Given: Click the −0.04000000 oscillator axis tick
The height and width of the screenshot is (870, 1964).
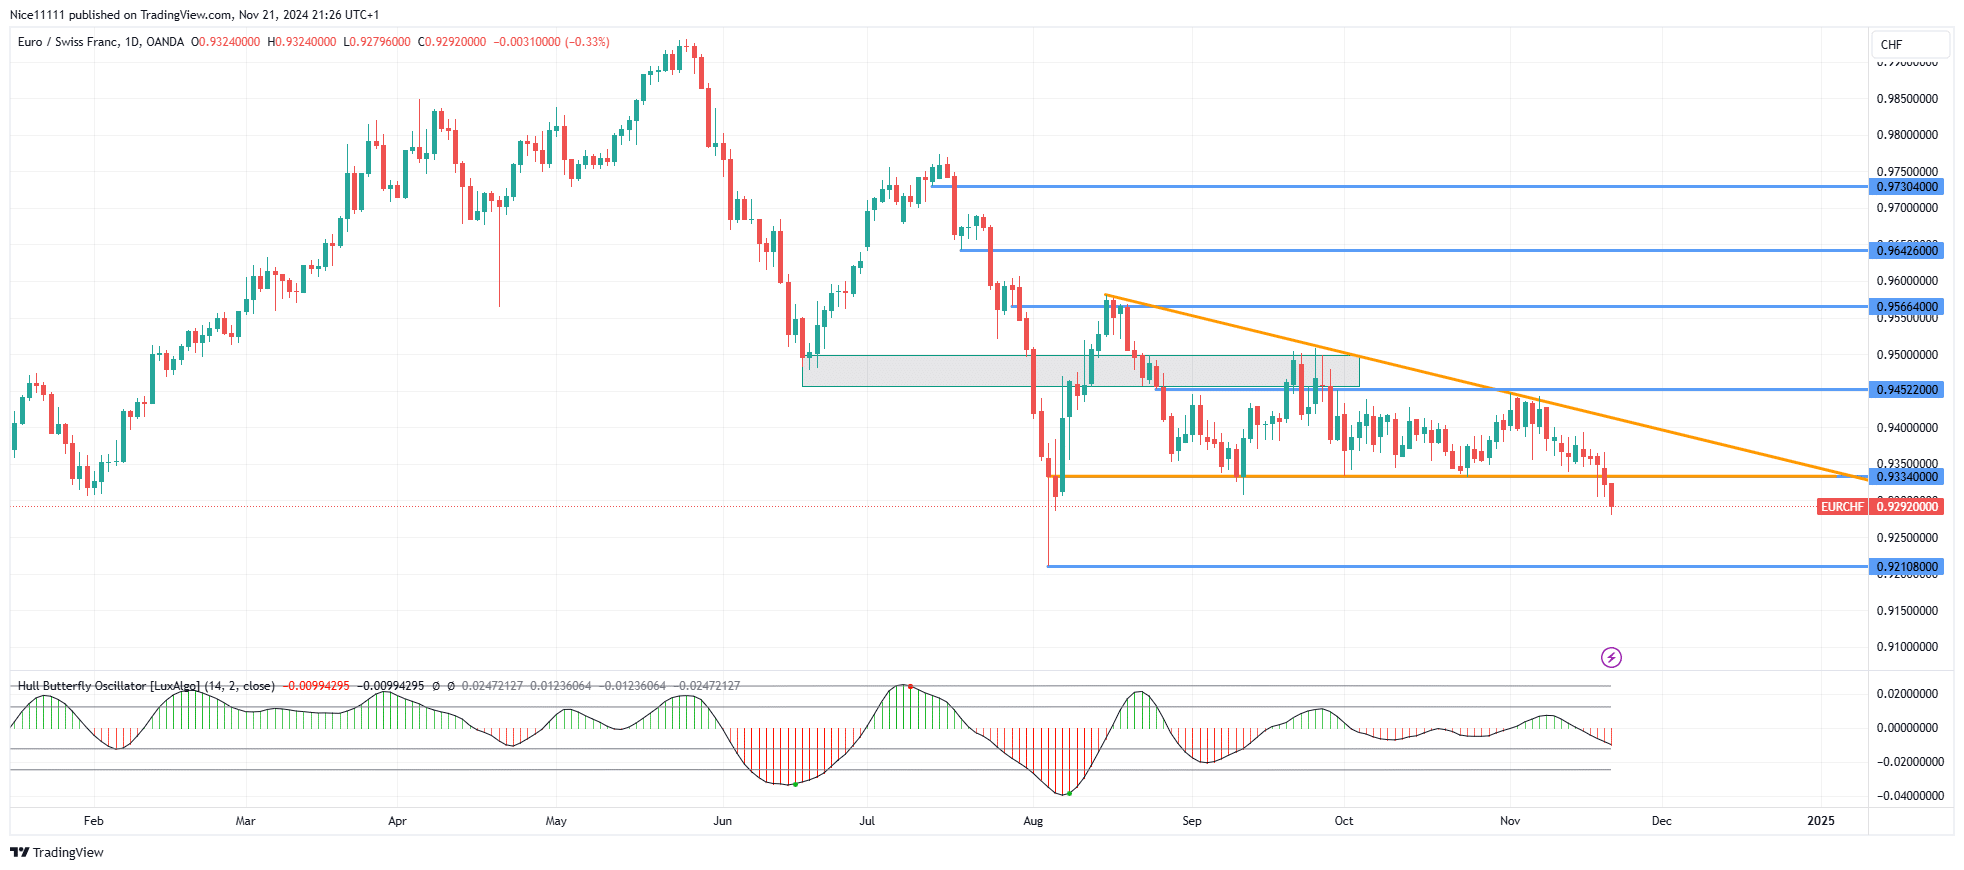Looking at the screenshot, I should point(1910,796).
